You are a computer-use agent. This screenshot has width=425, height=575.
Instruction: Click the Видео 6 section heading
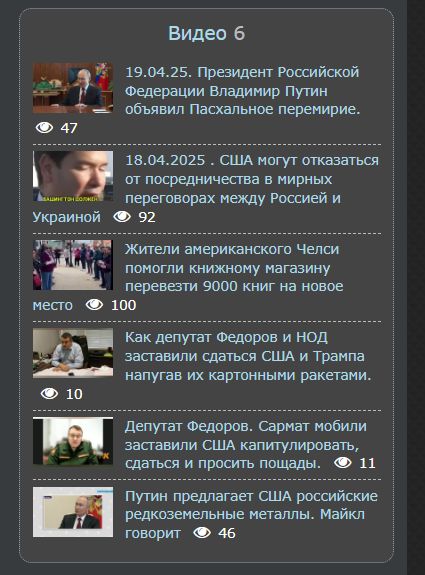(206, 33)
